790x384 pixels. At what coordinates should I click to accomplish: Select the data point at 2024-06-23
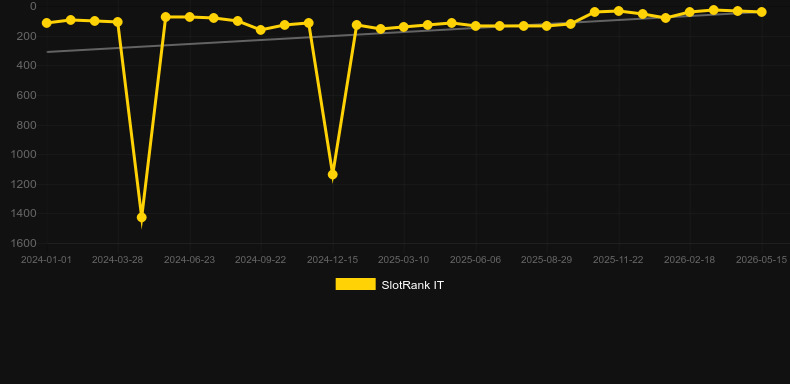189,17
